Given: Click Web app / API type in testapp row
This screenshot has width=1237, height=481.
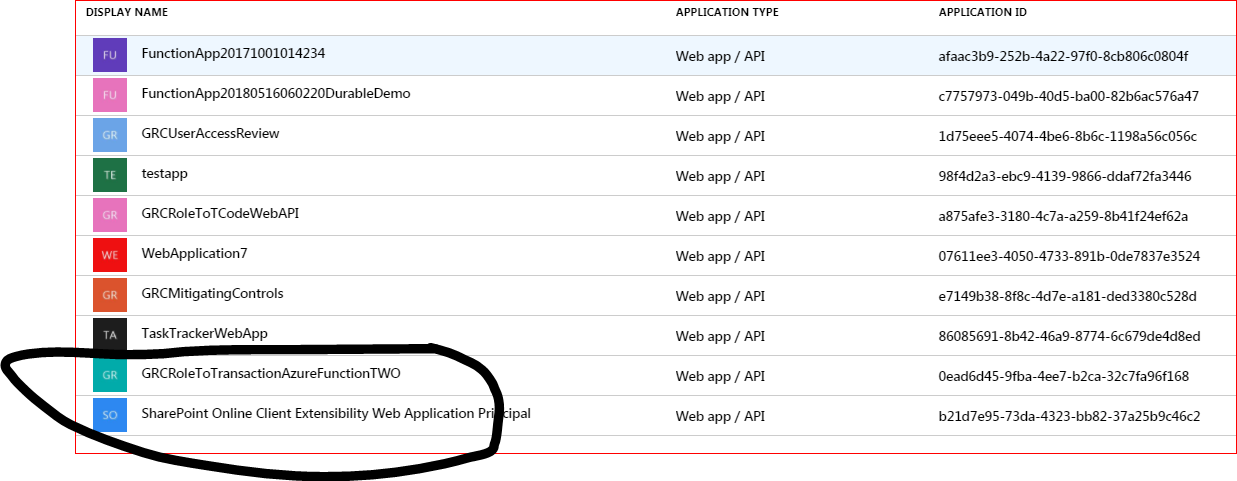Looking at the screenshot, I should [x=720, y=176].
